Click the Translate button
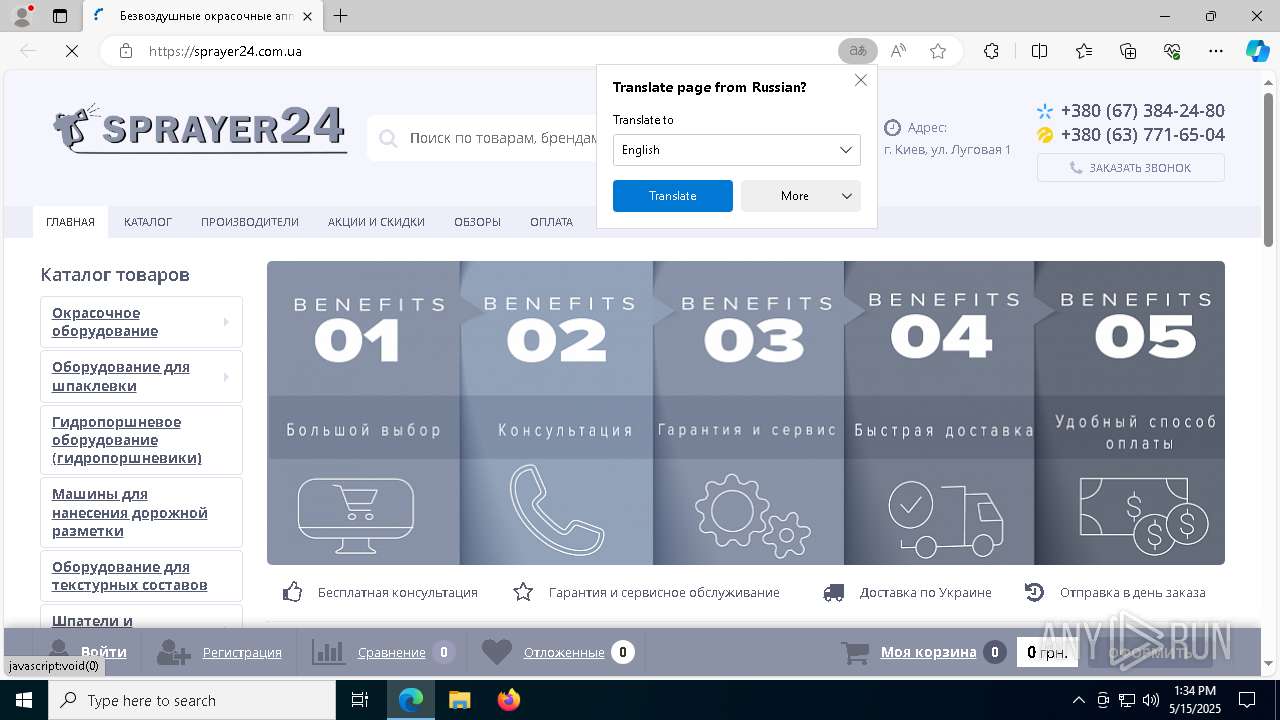The image size is (1280, 720). point(672,196)
